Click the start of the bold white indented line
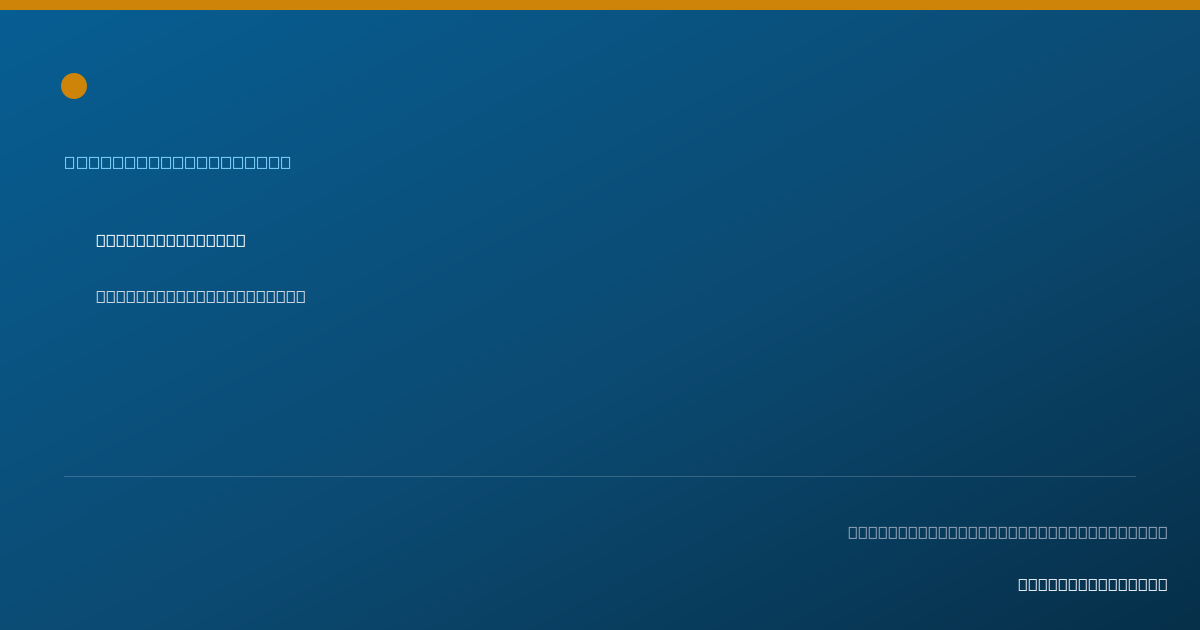 click(x=101, y=240)
